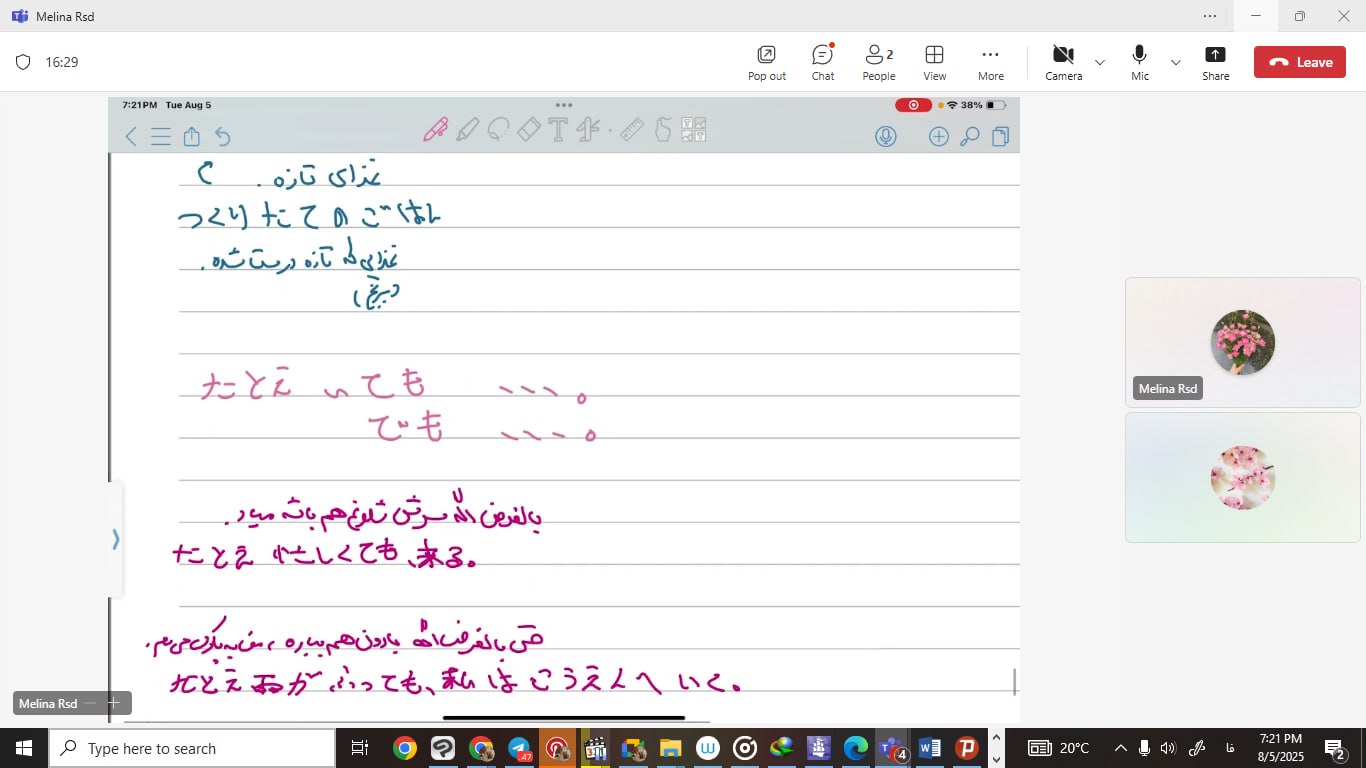Open the Windows Start menu
The width and height of the screenshot is (1366, 768).
(x=24, y=748)
